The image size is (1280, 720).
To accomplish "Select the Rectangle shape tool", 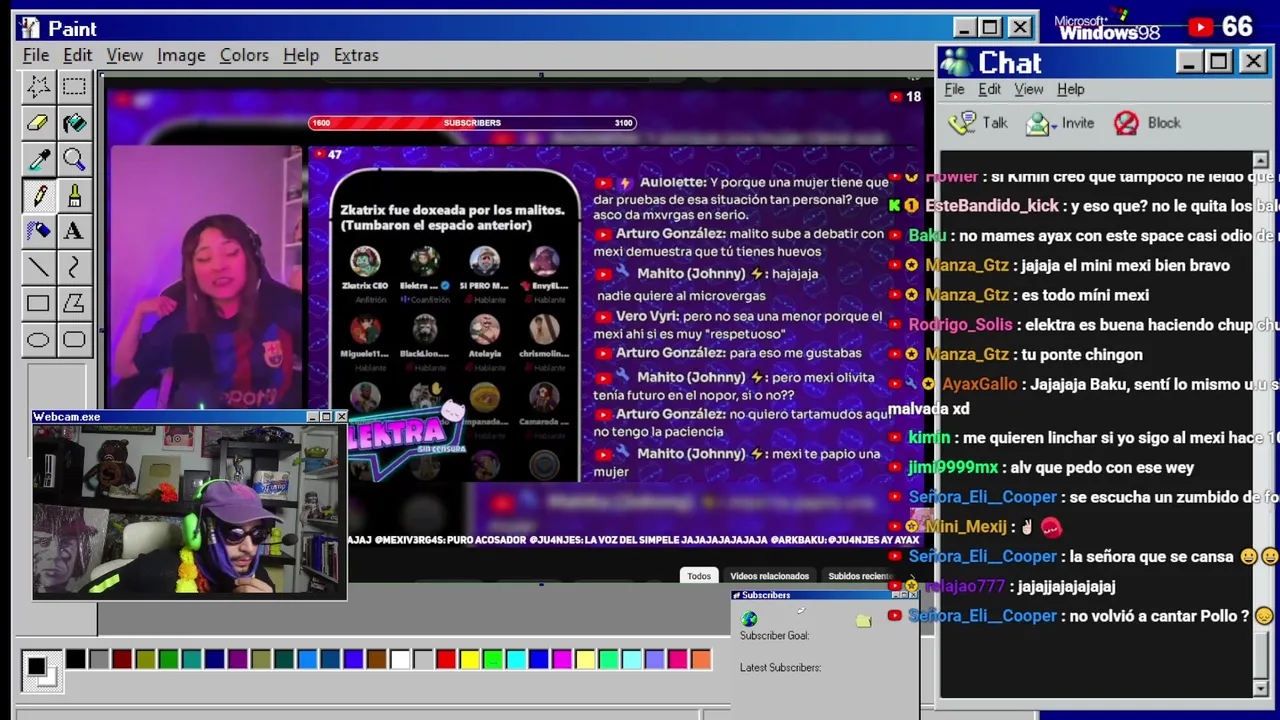I will (x=38, y=303).
